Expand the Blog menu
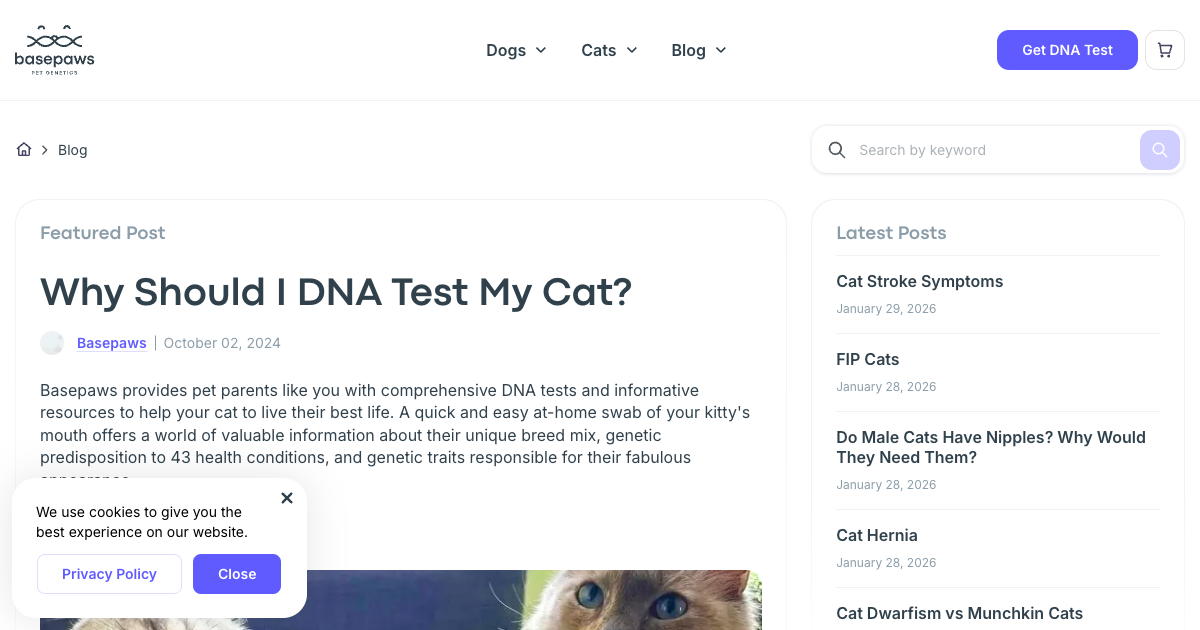1200x630 pixels. pos(699,50)
